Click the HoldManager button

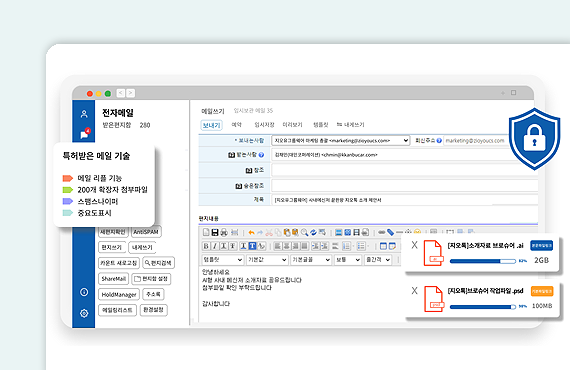coord(119,294)
